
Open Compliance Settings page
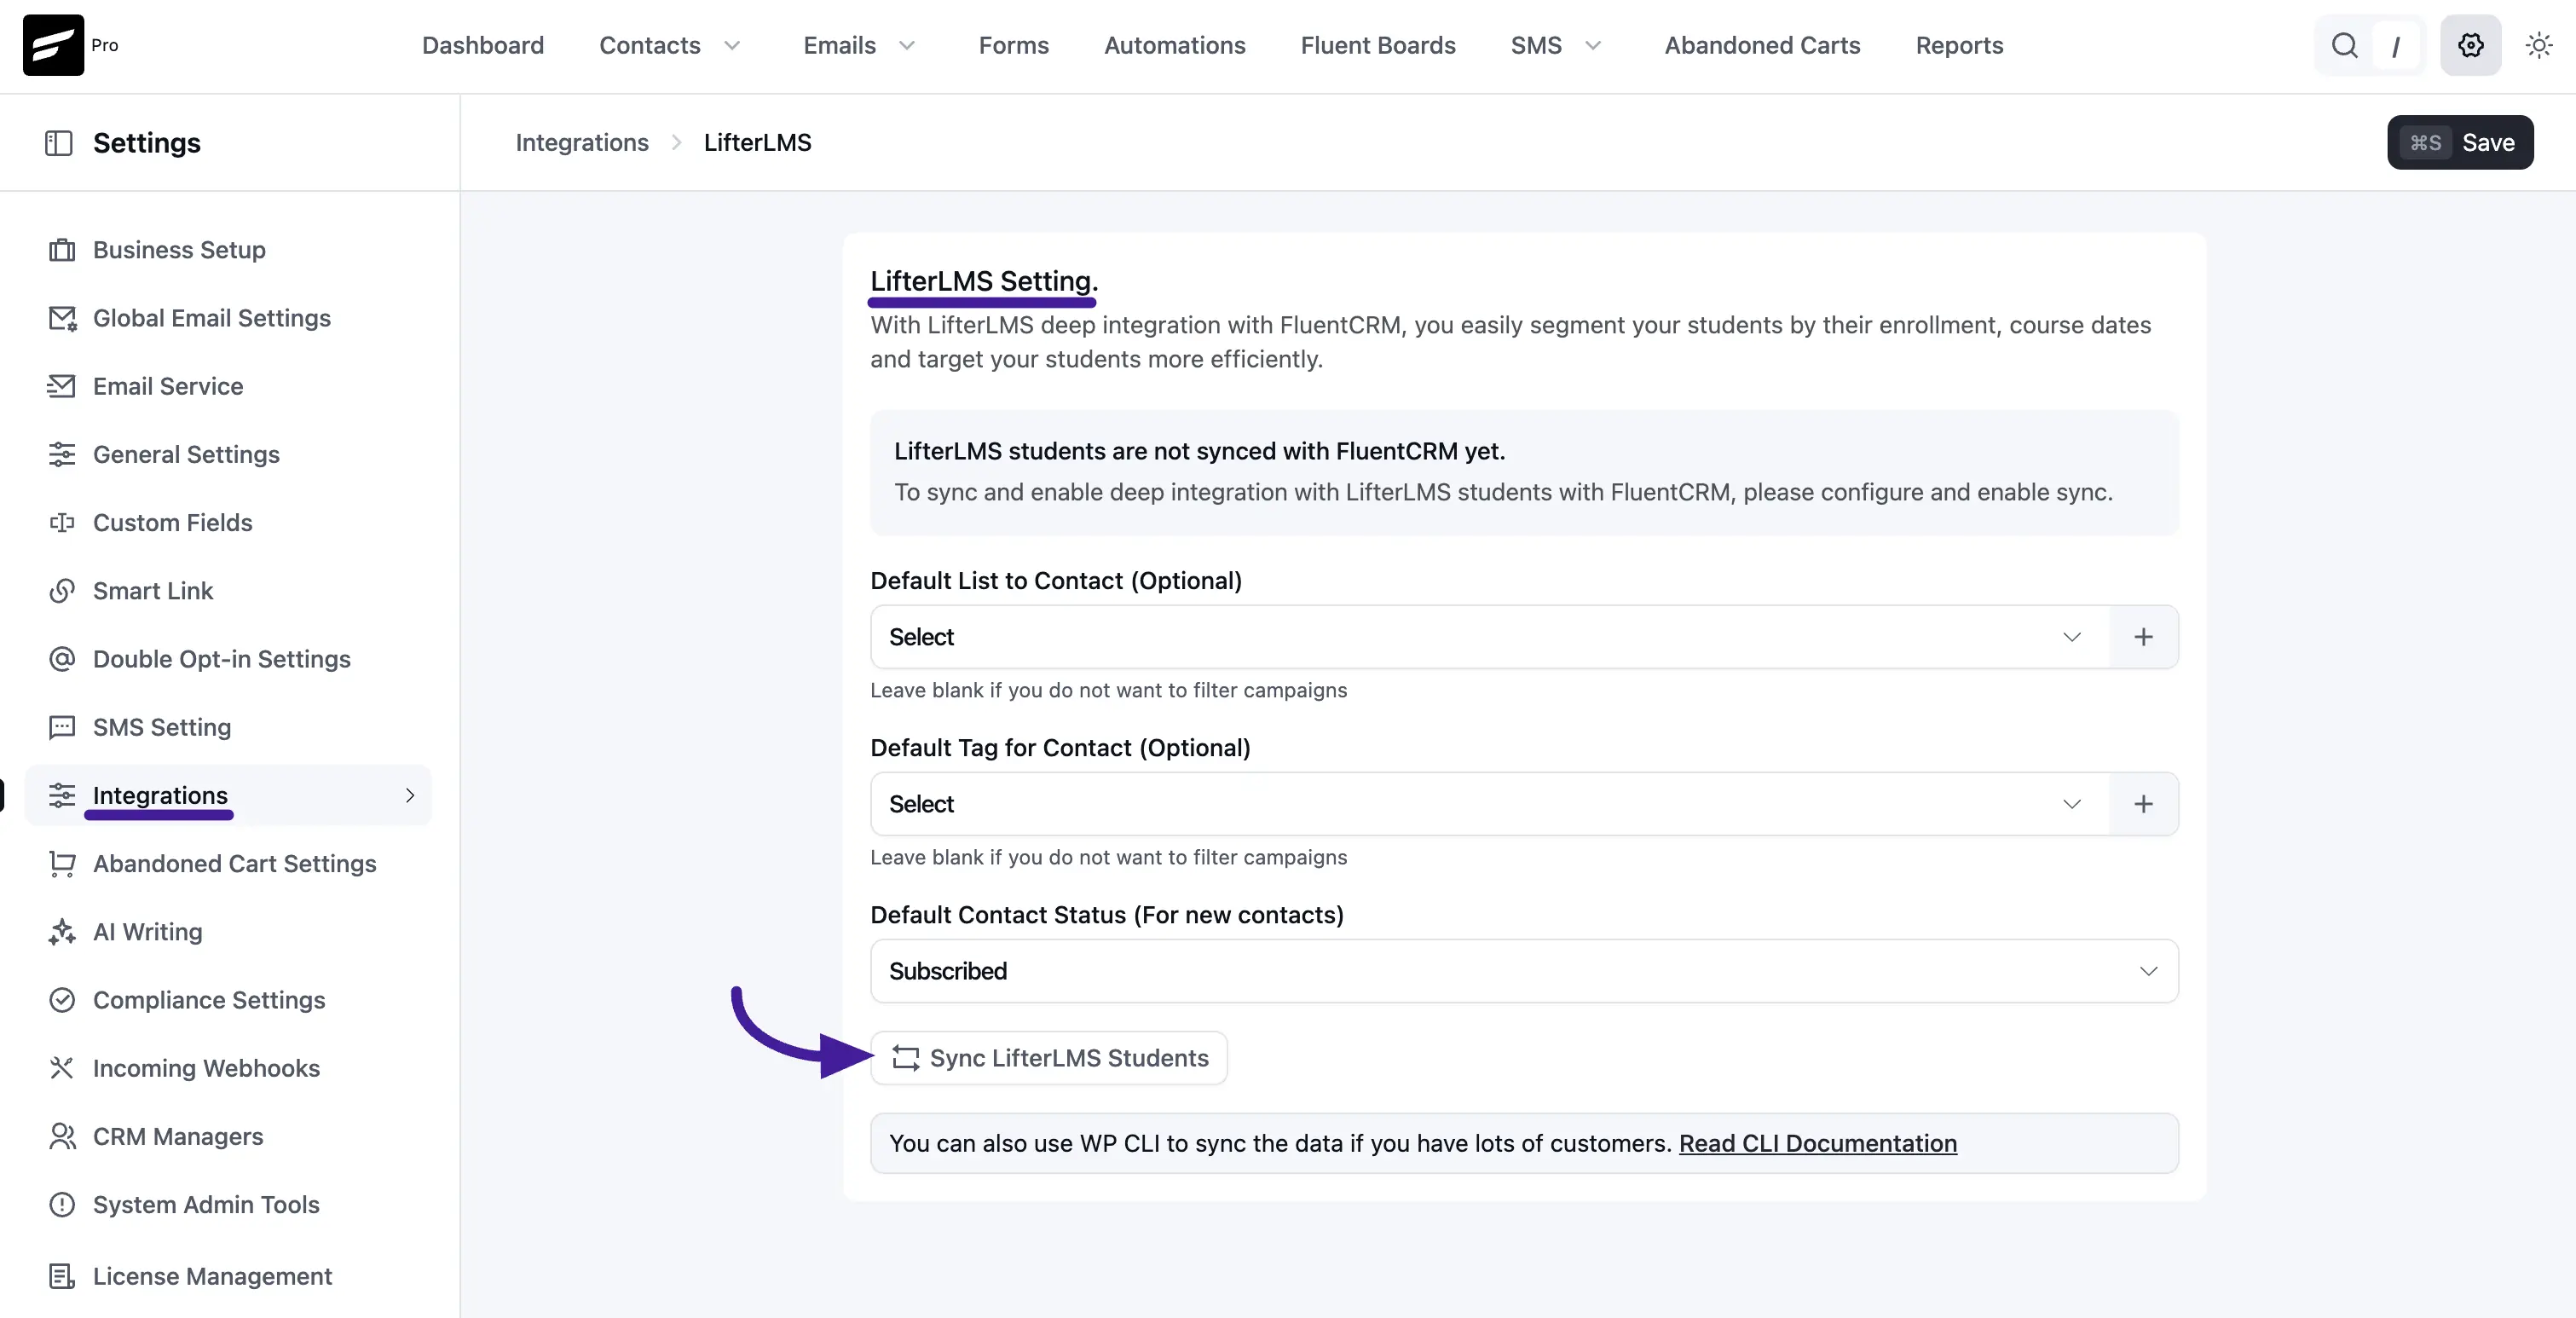tap(209, 1000)
